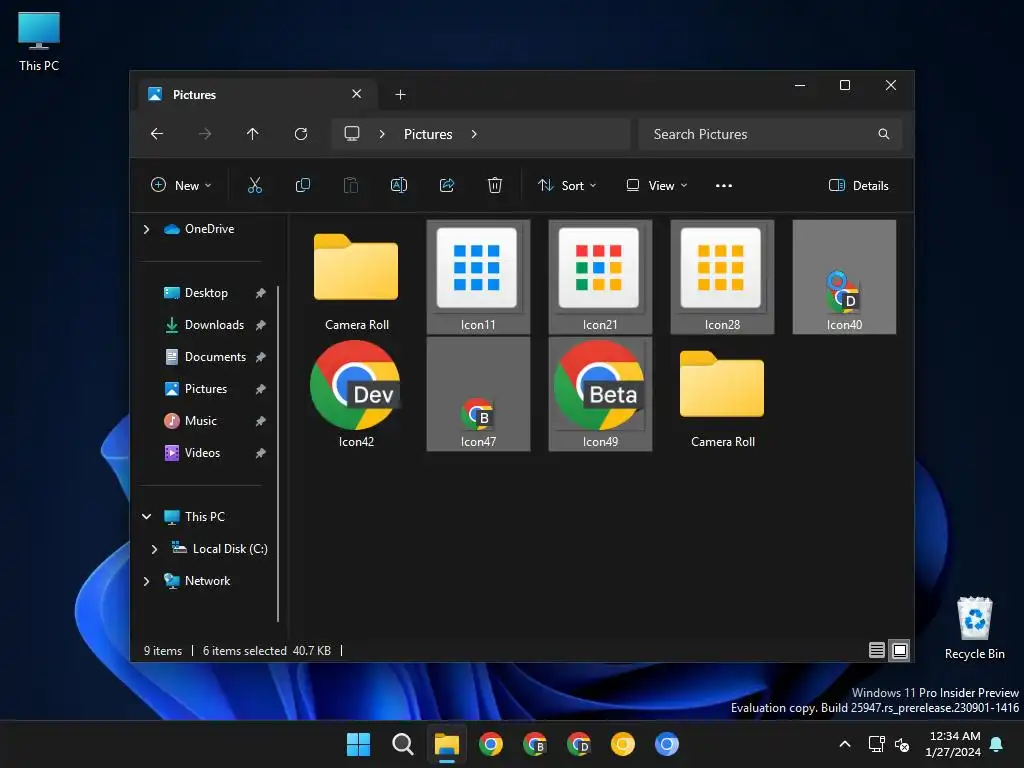The height and width of the screenshot is (768, 1024).
Task: Click the pin icon beside Music
Action: coord(261,421)
